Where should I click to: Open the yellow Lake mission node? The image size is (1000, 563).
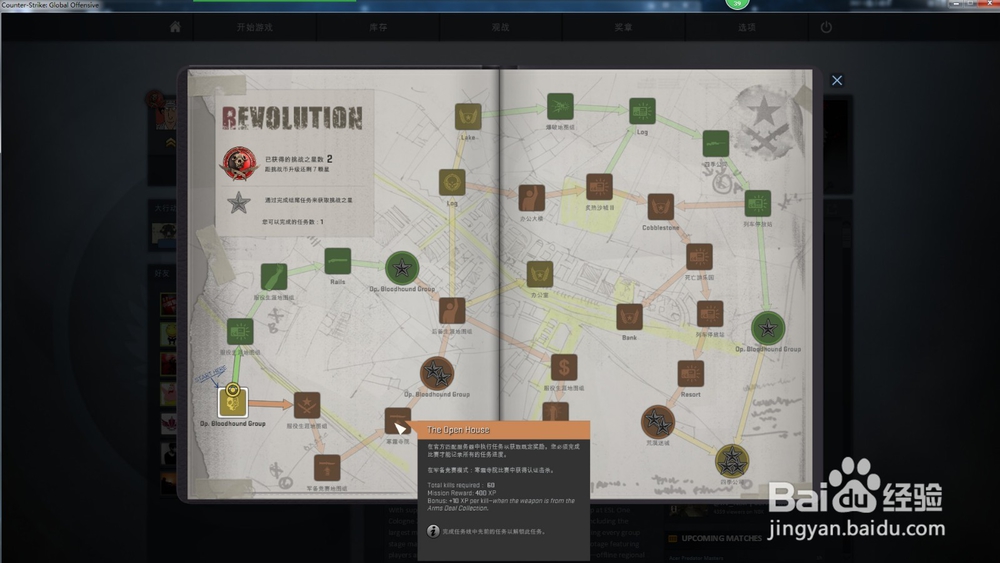[468, 117]
